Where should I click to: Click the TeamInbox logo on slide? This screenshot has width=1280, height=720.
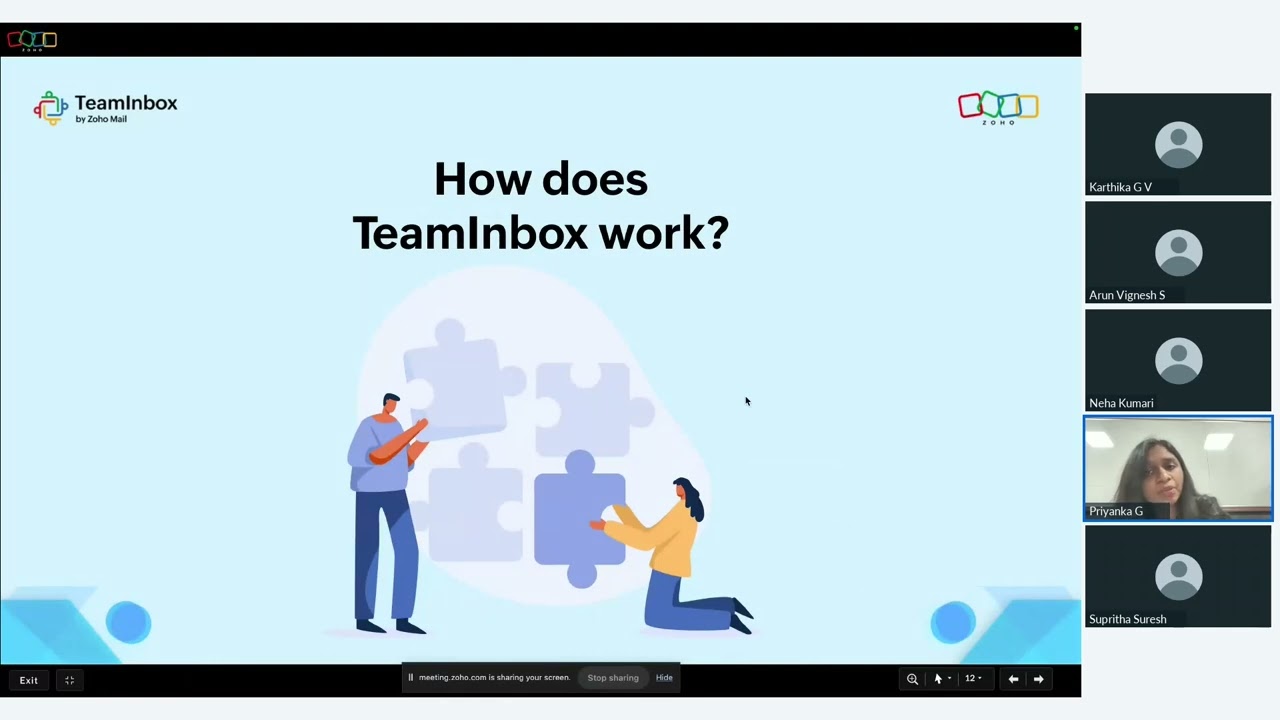[106, 108]
